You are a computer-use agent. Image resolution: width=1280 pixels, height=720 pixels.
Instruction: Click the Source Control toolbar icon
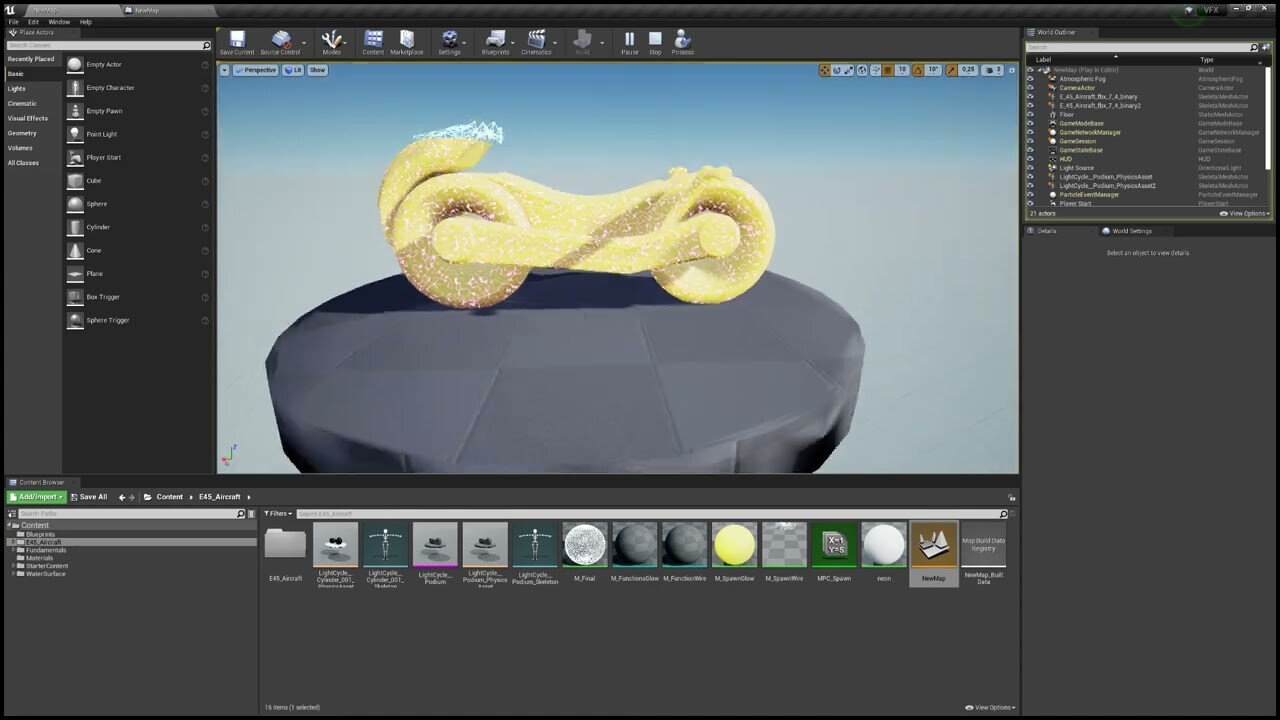[x=281, y=41]
